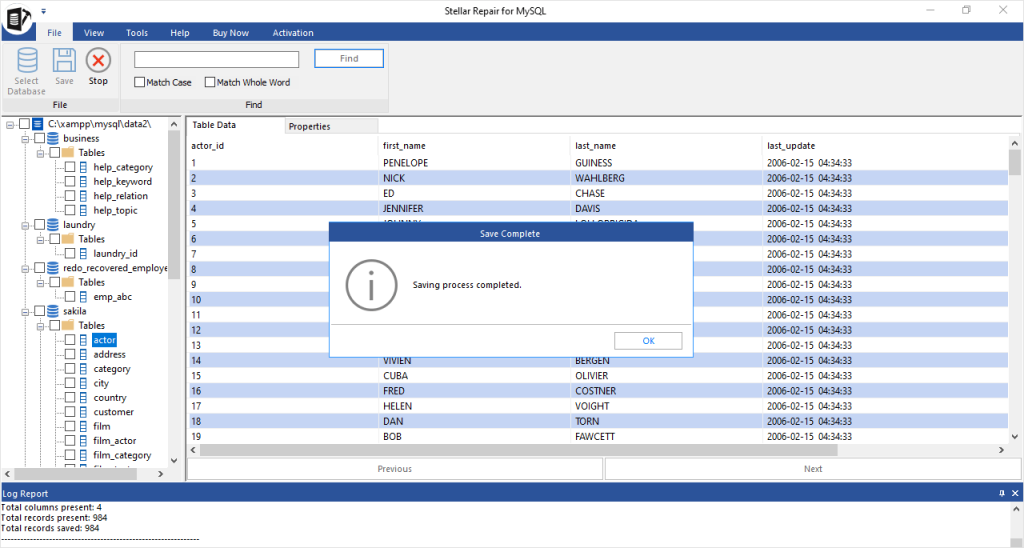The height and width of the screenshot is (548, 1024).
Task: Switch to the Properties tab
Action: pyautogui.click(x=309, y=126)
